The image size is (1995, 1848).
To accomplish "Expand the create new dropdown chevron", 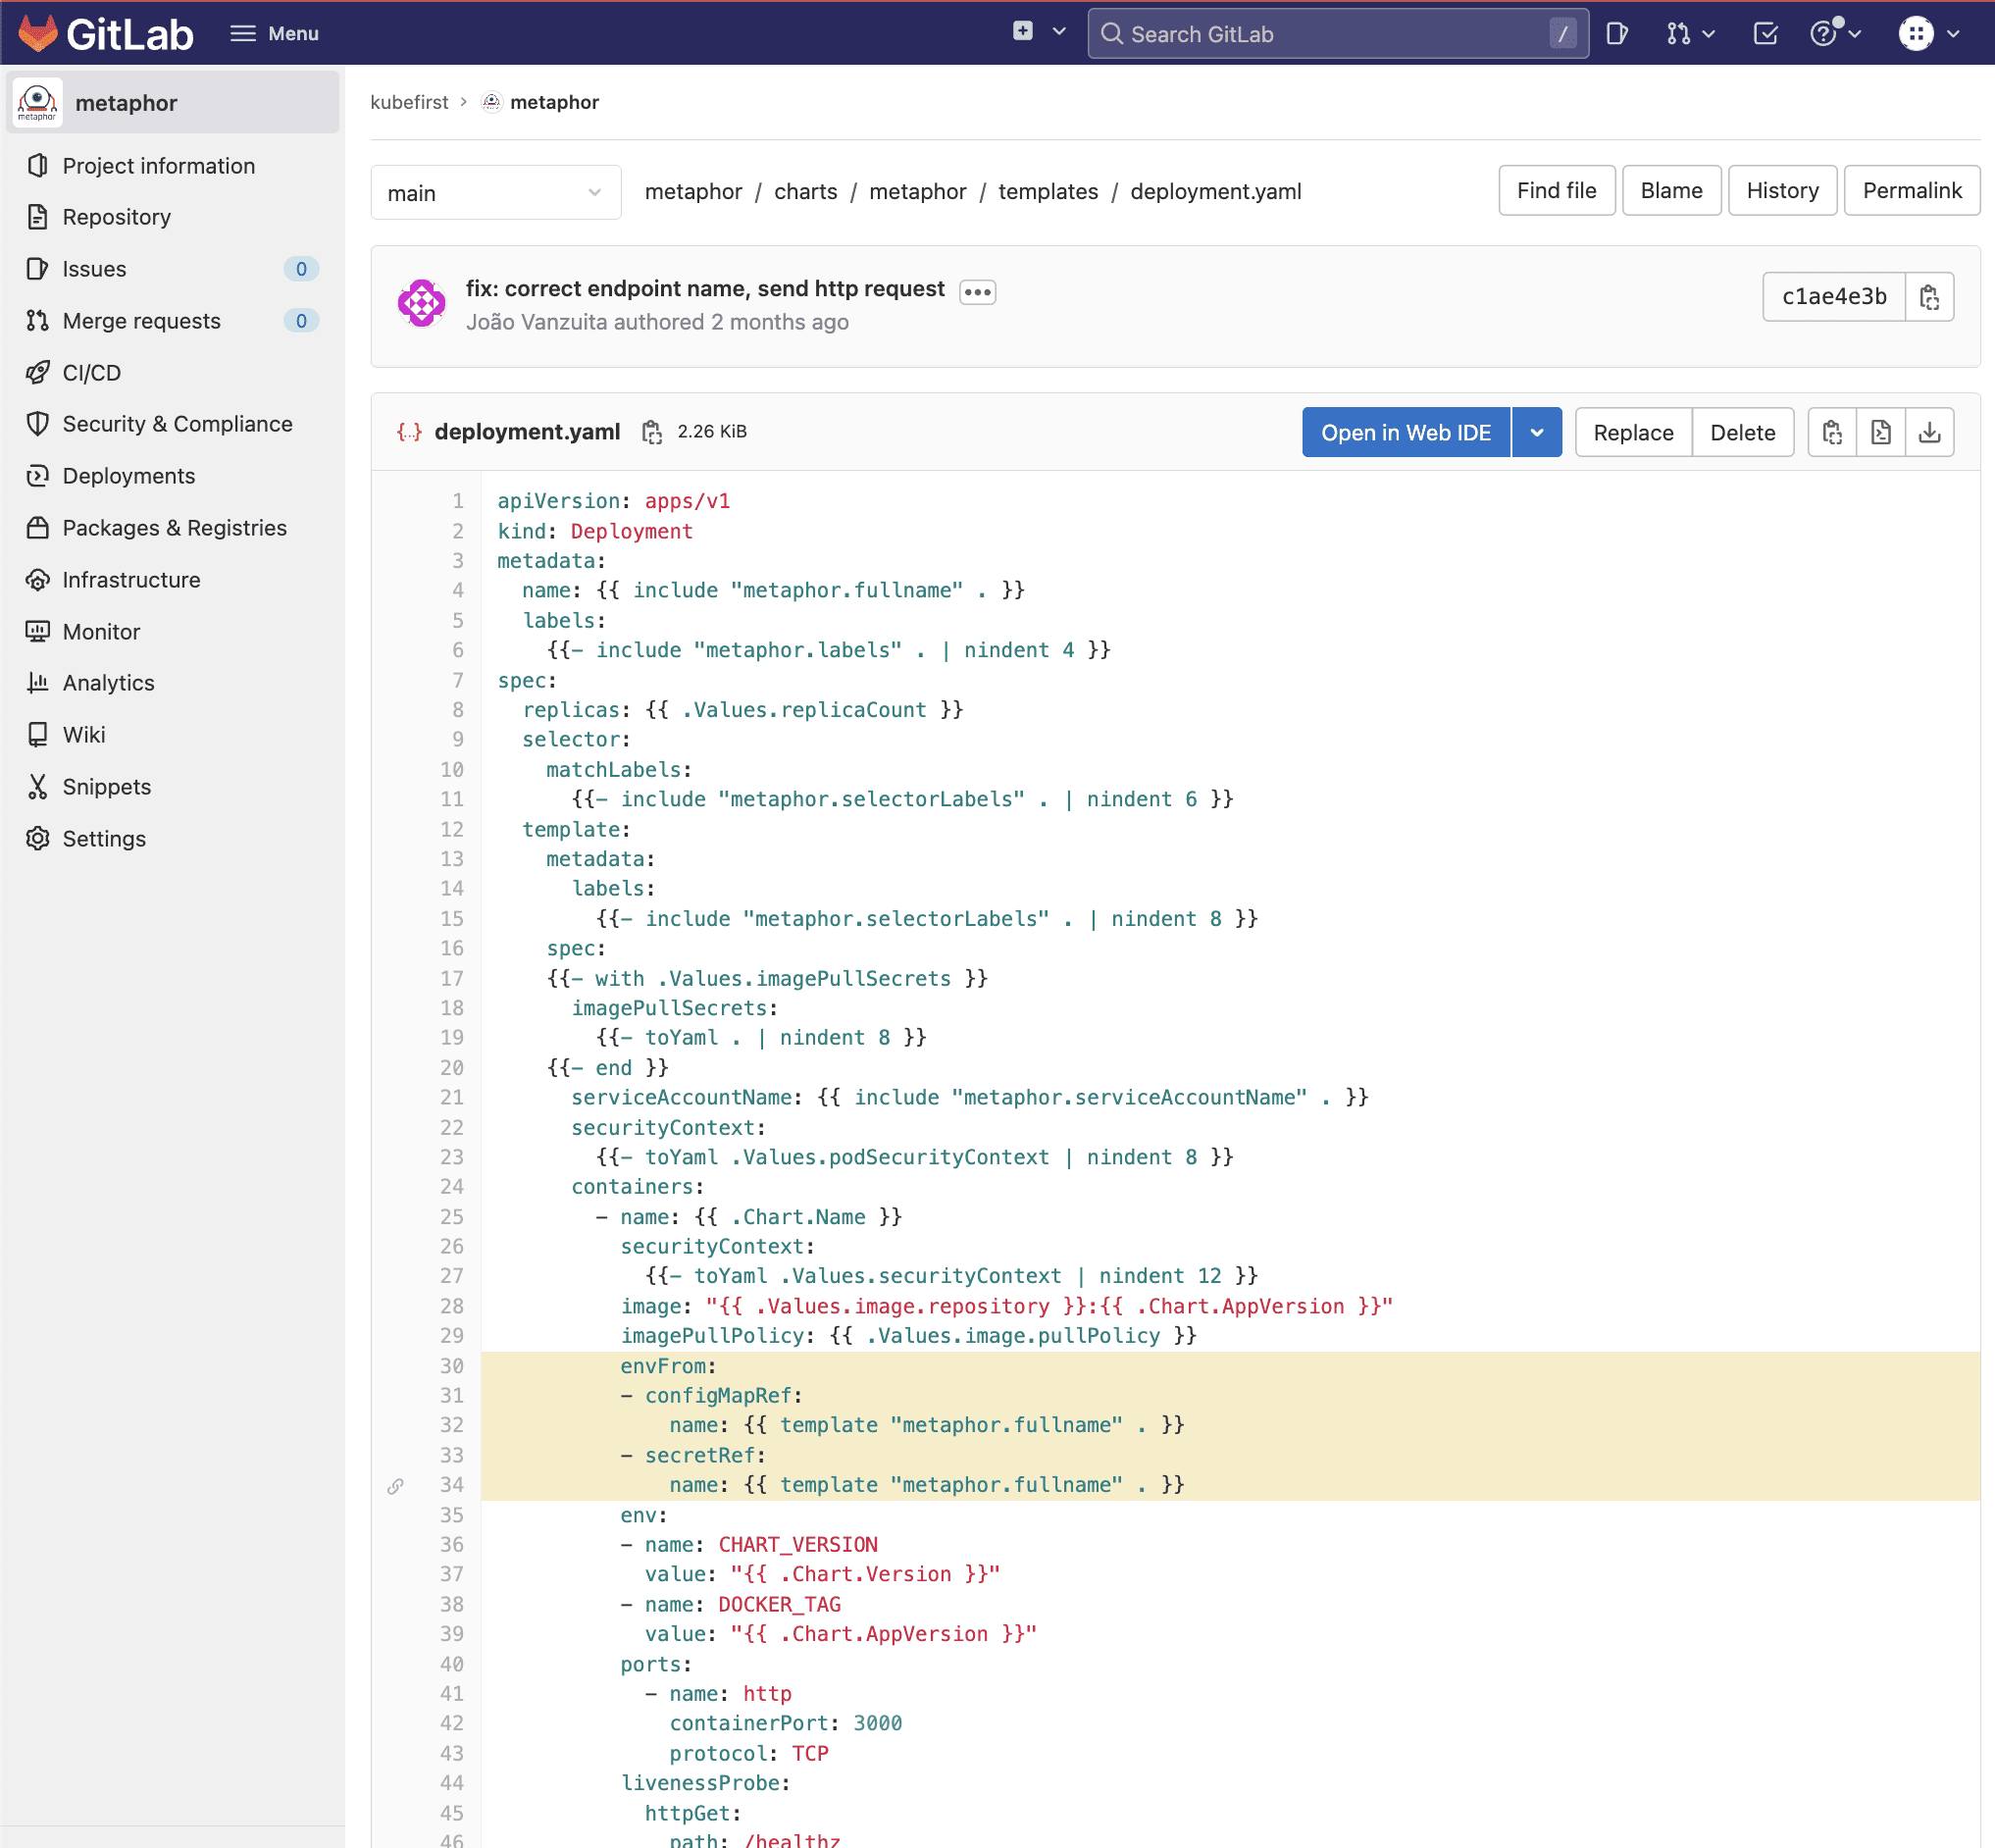I will coord(1059,31).
